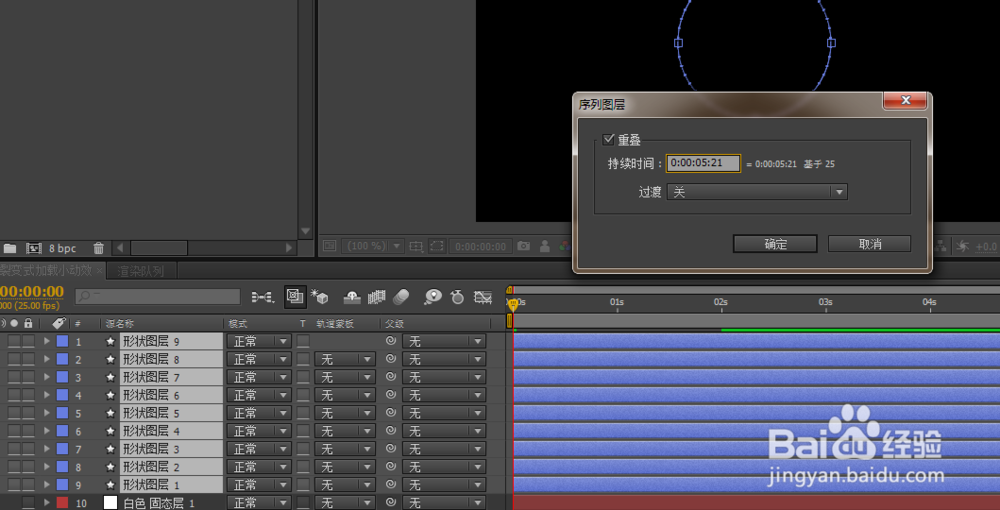Viewport: 1000px width, 510px height.
Task: Click the title/action safe icon
Action: click(x=416, y=246)
